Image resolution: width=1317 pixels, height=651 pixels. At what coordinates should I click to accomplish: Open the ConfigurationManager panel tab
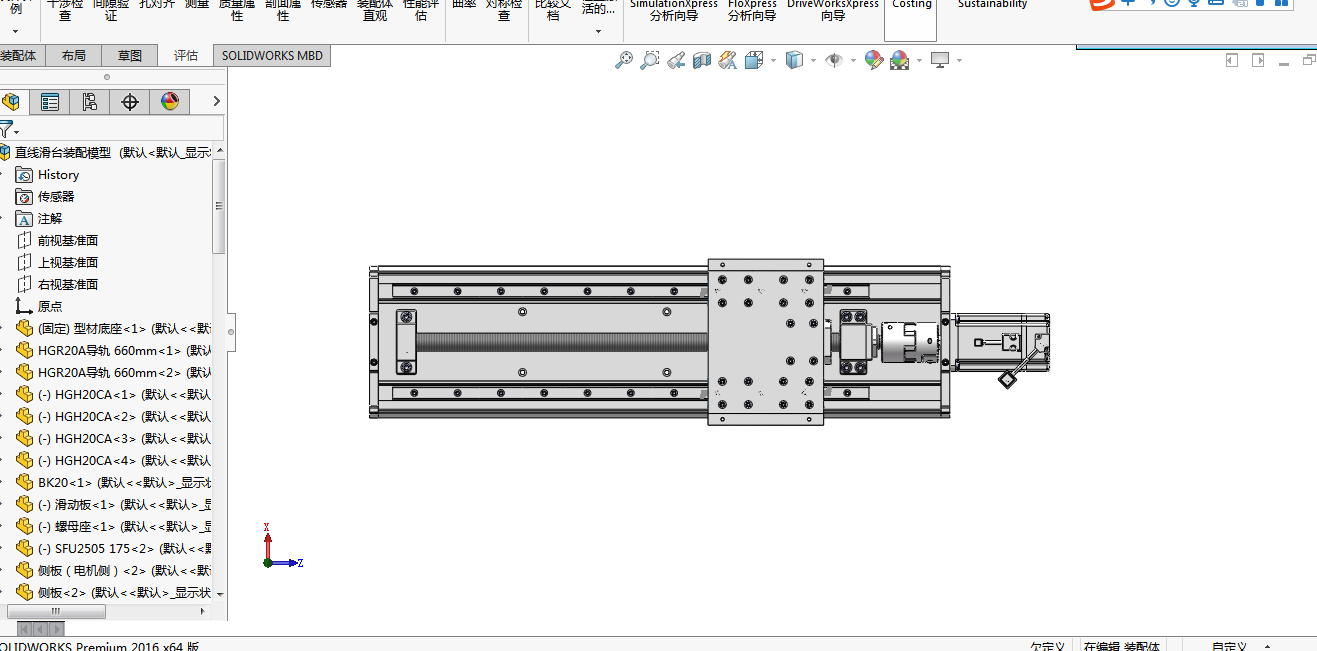pos(89,102)
